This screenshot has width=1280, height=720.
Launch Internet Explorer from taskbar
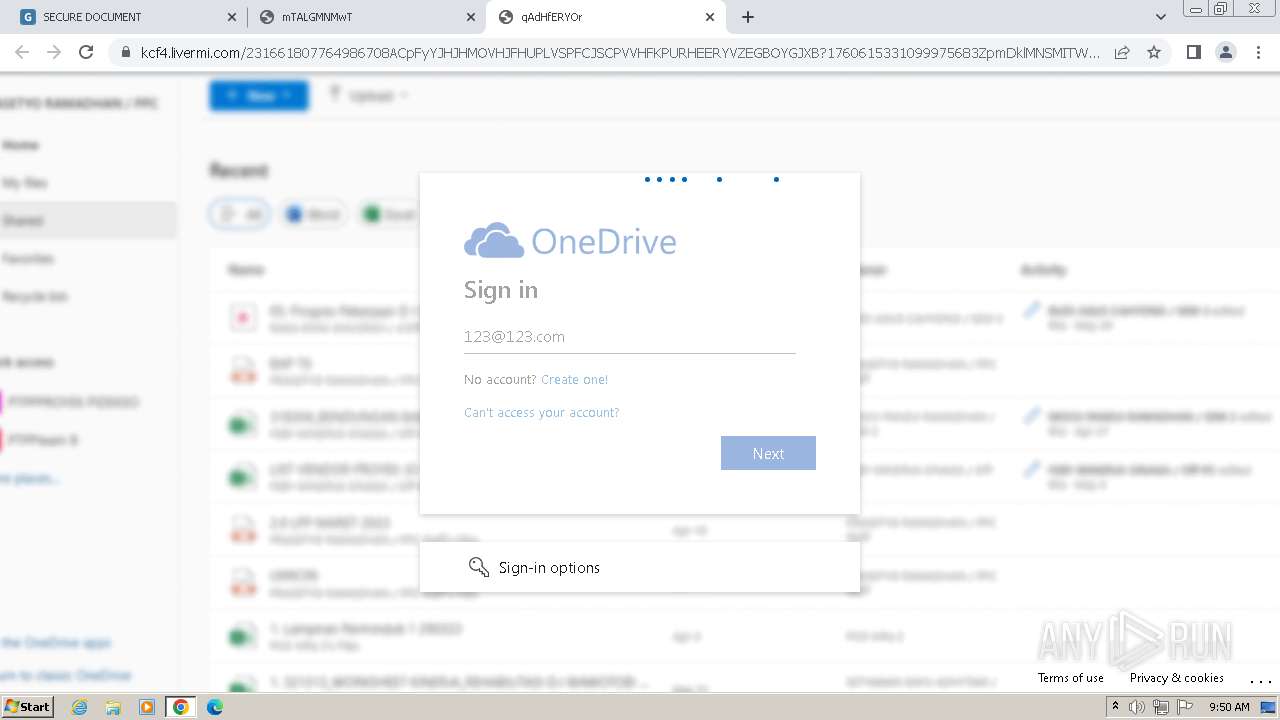click(80, 707)
